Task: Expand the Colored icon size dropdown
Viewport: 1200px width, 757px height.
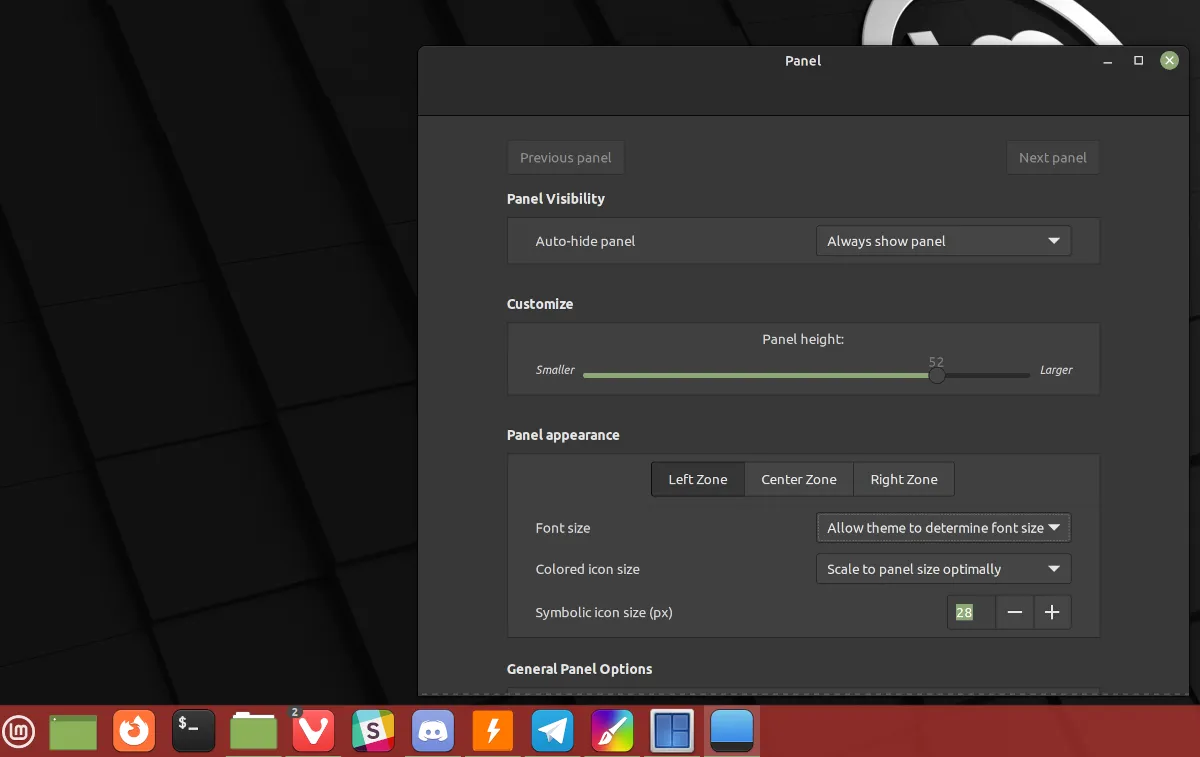Action: pos(943,568)
